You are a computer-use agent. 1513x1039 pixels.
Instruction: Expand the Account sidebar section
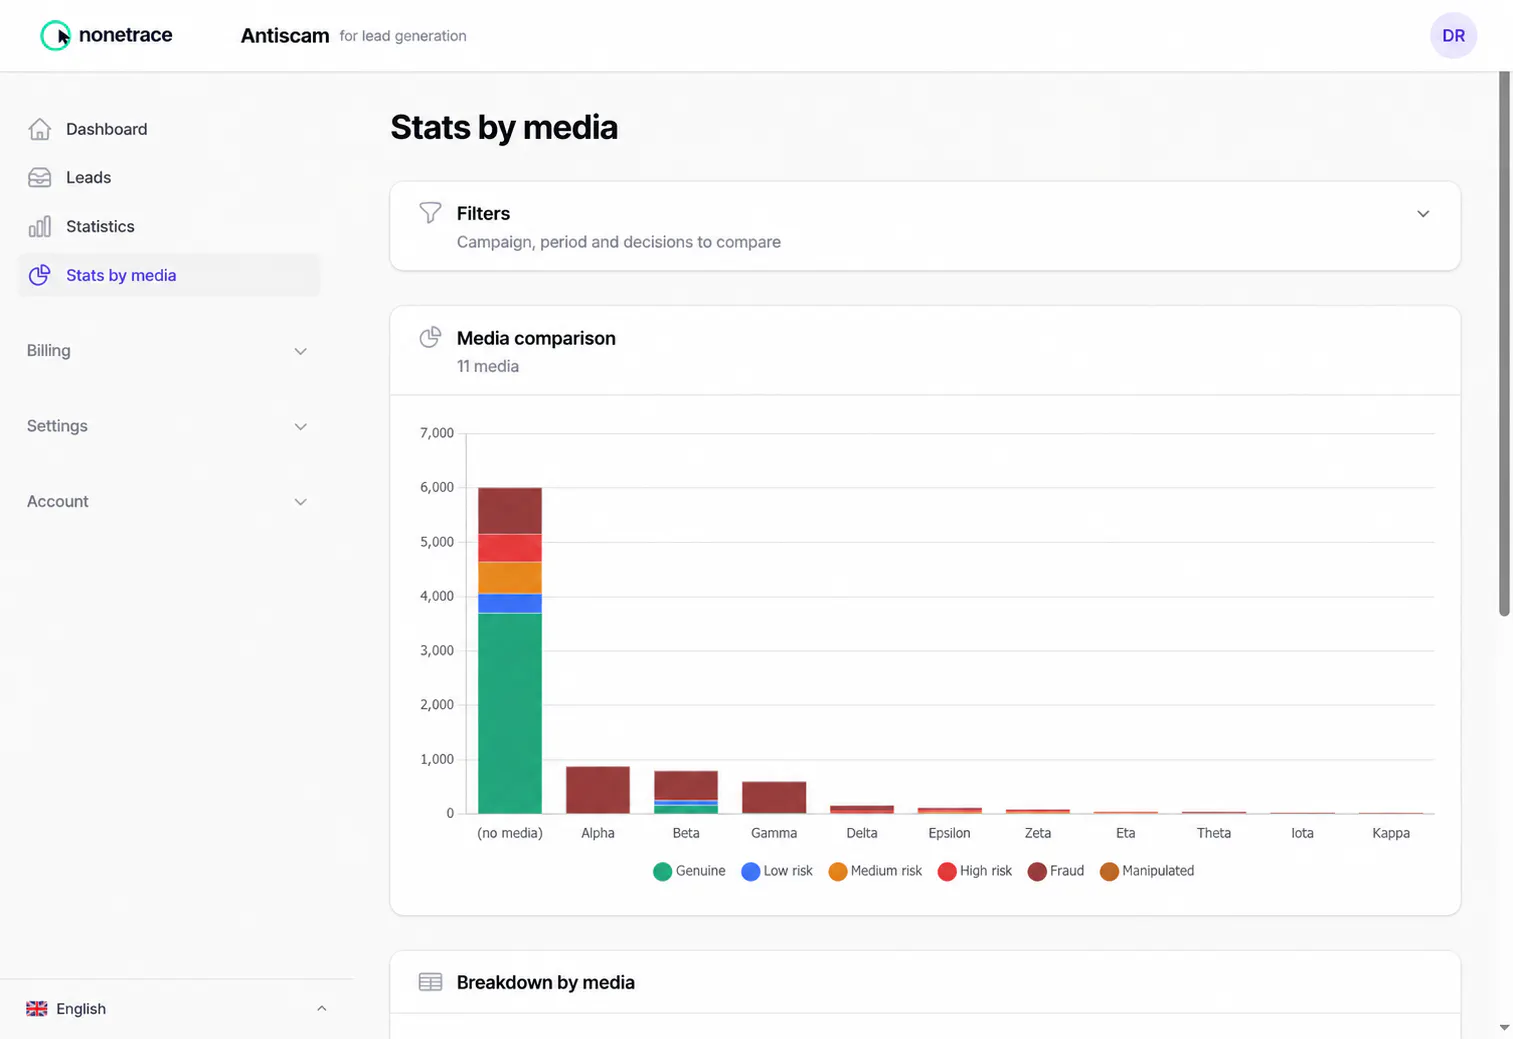click(x=167, y=502)
